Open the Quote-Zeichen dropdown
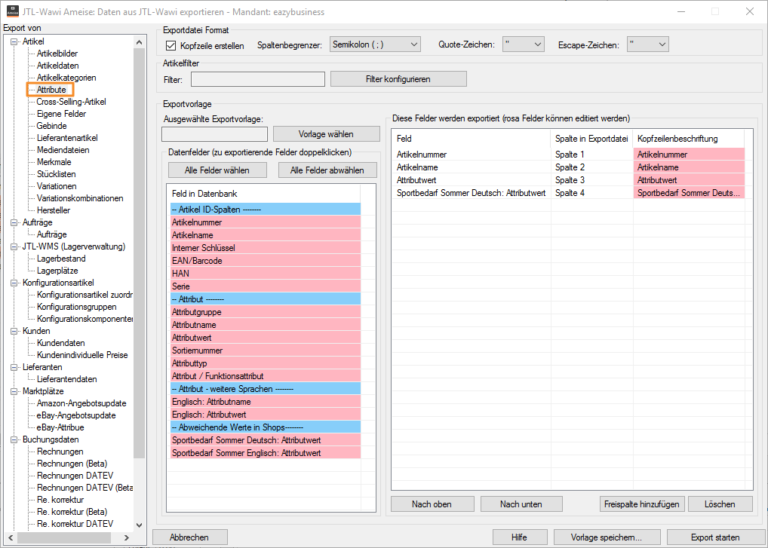Screen dimensions: 768x548 pos(524,45)
